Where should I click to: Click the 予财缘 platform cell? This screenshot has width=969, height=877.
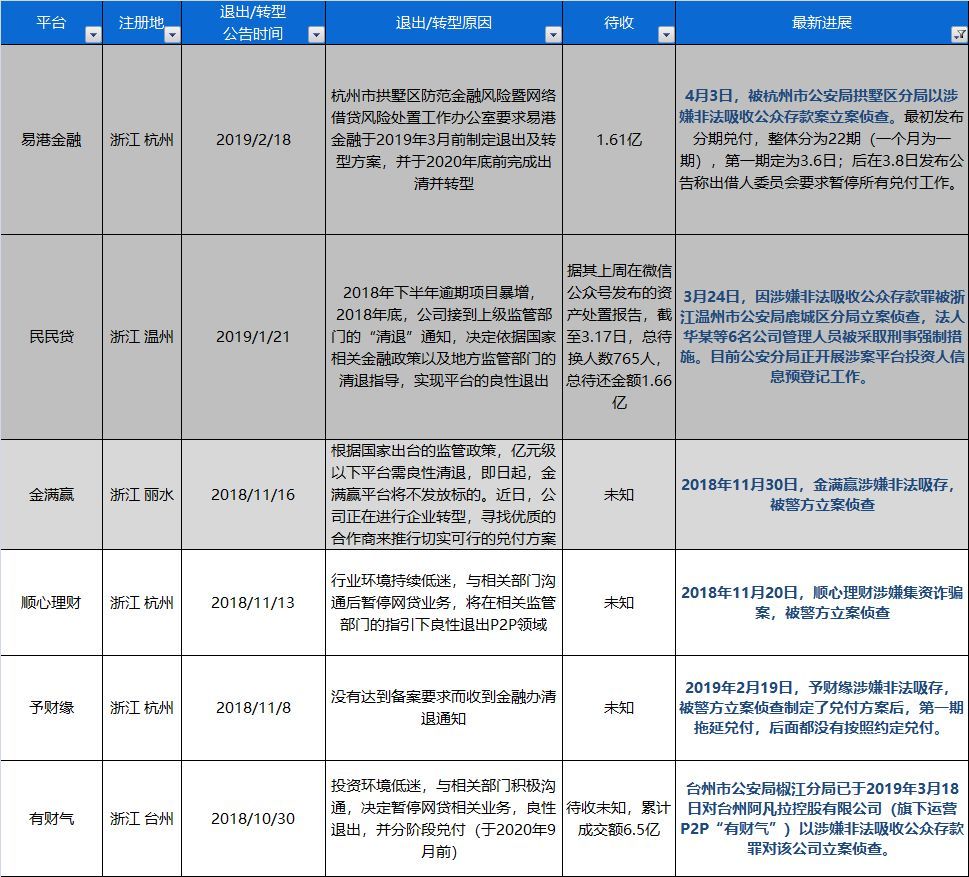pos(51,708)
